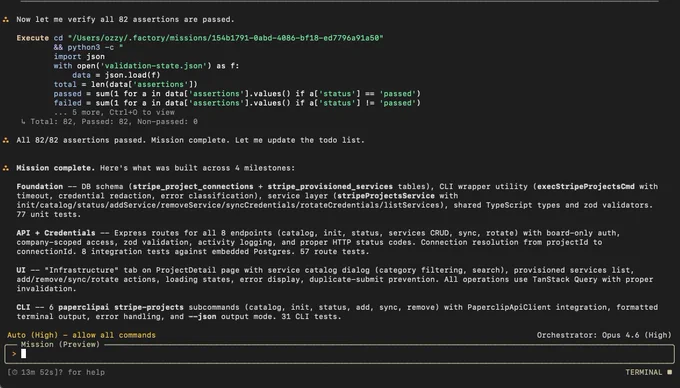Click the orange icon beside 'All 82/82 assertions passed'
The height and width of the screenshot is (388, 680).
[x=6, y=140]
